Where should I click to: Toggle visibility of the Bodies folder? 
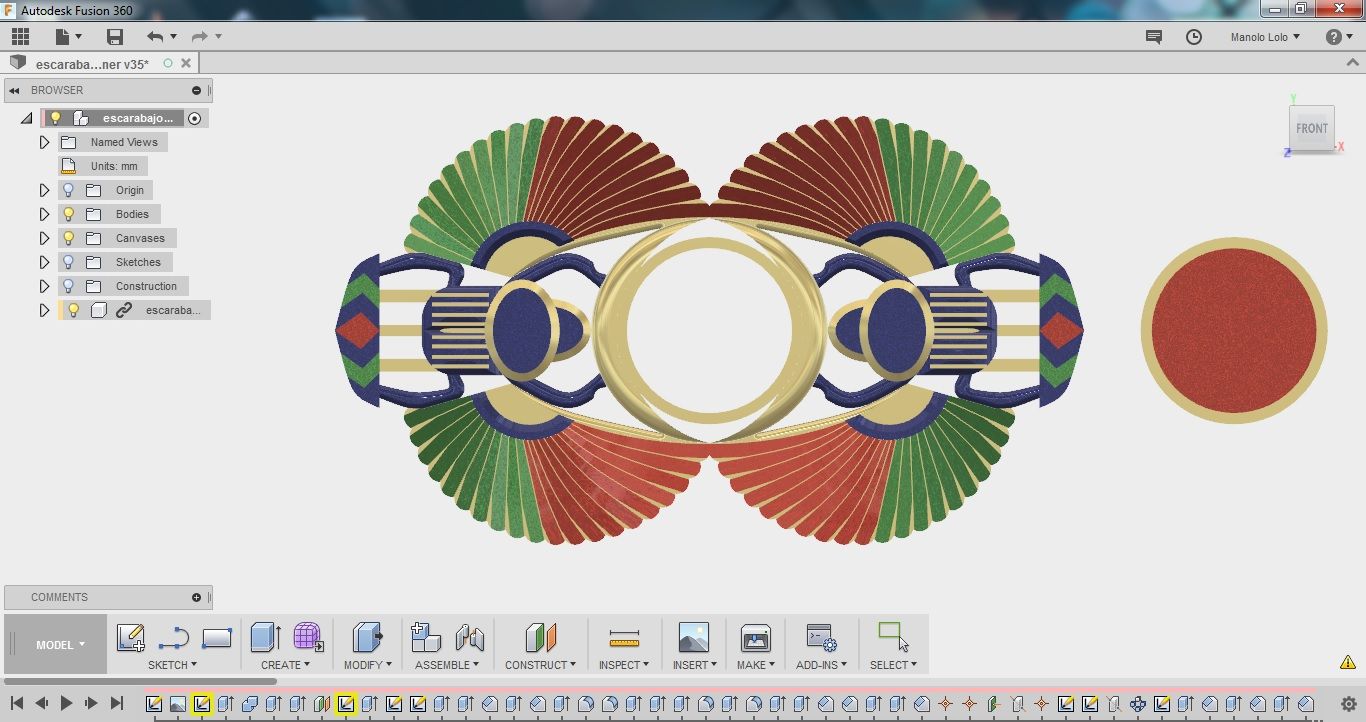(67, 213)
